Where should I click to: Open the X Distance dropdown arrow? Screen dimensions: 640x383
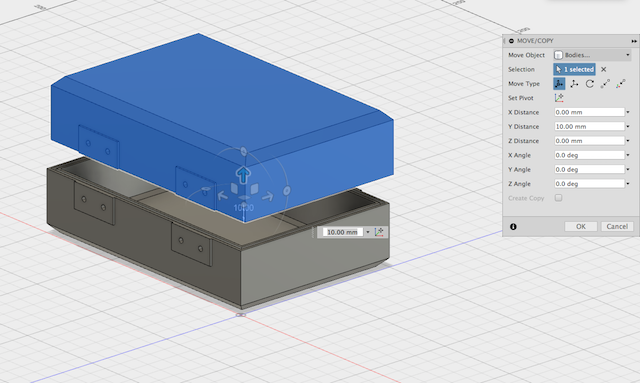[628, 112]
